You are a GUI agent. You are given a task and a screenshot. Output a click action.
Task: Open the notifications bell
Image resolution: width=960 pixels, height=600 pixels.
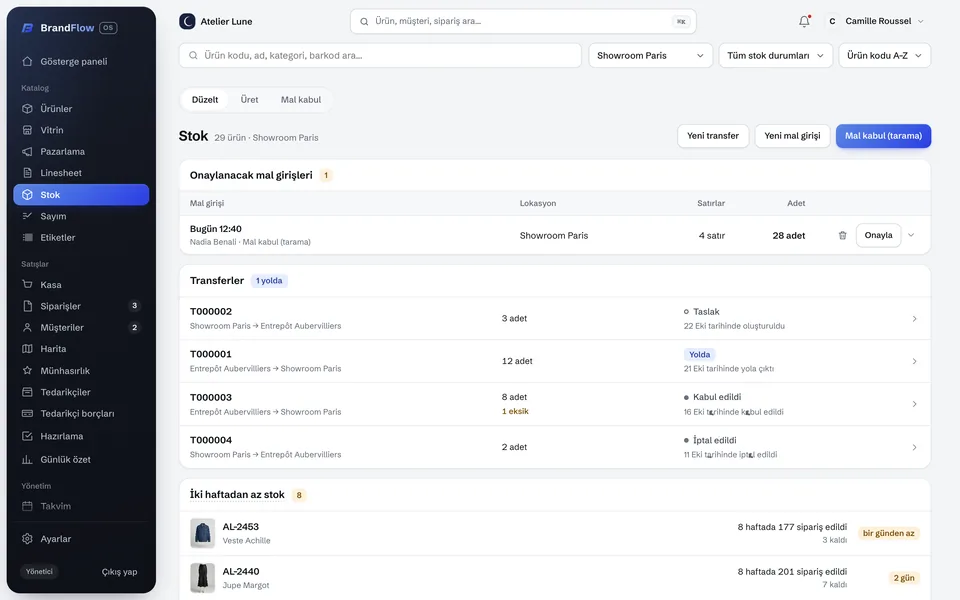(x=804, y=21)
